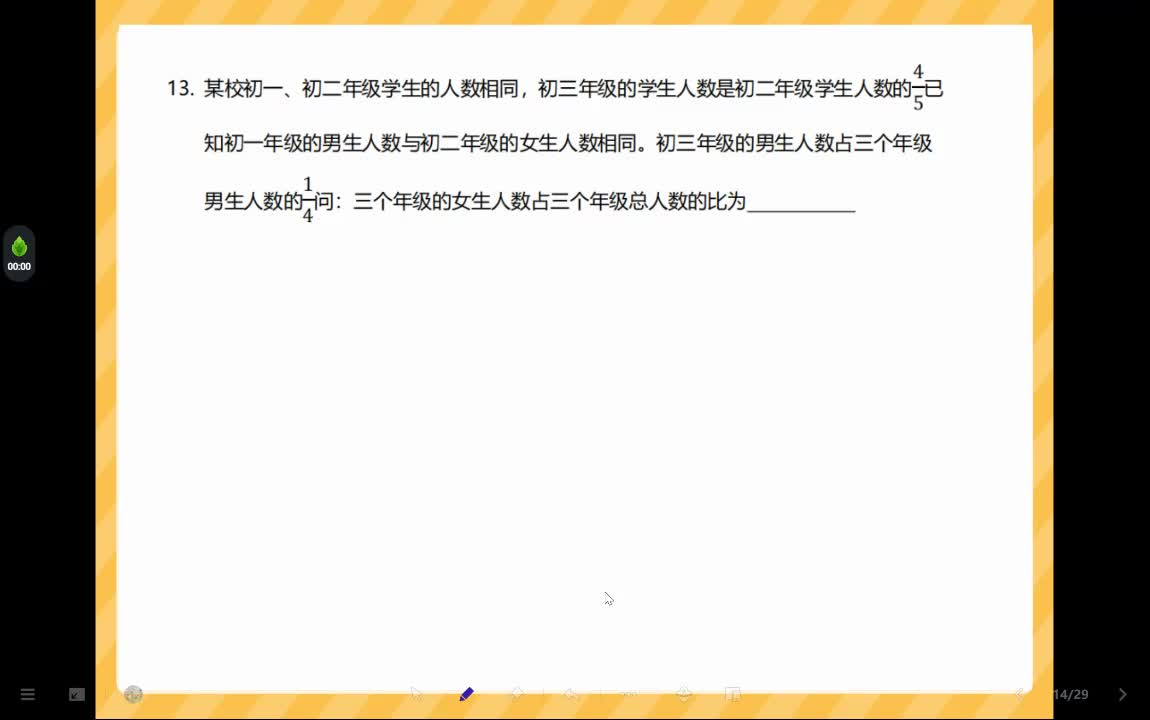The image size is (1150, 720).
Task: Select the mouse pointer tool
Action: point(417,694)
